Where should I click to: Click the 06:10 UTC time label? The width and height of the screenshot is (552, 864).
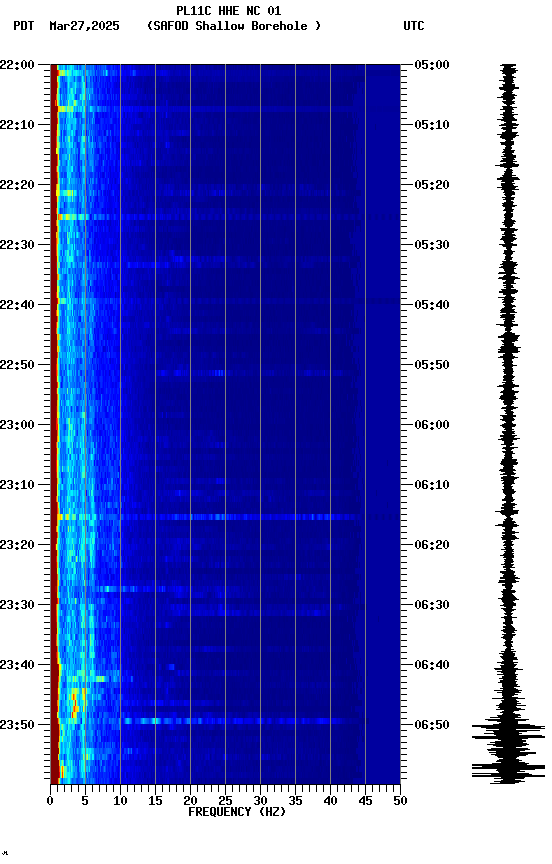coord(432,485)
